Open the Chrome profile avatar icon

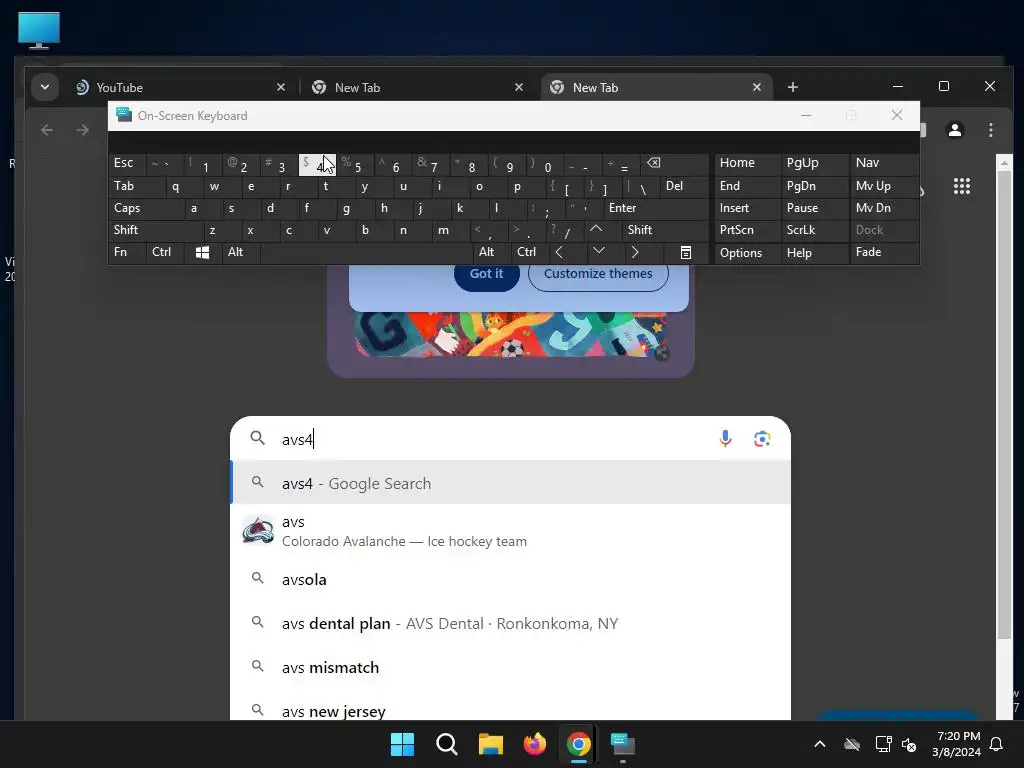955,130
